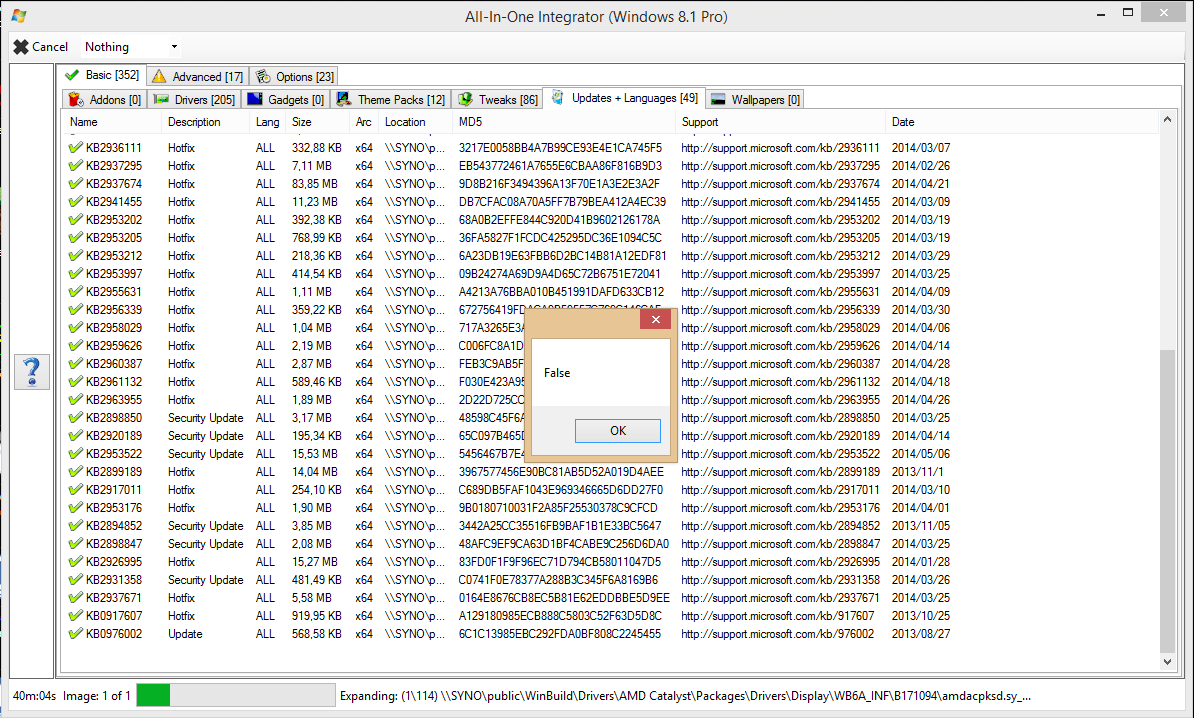
Task: Sort by the MD5 column header
Action: coord(564,122)
